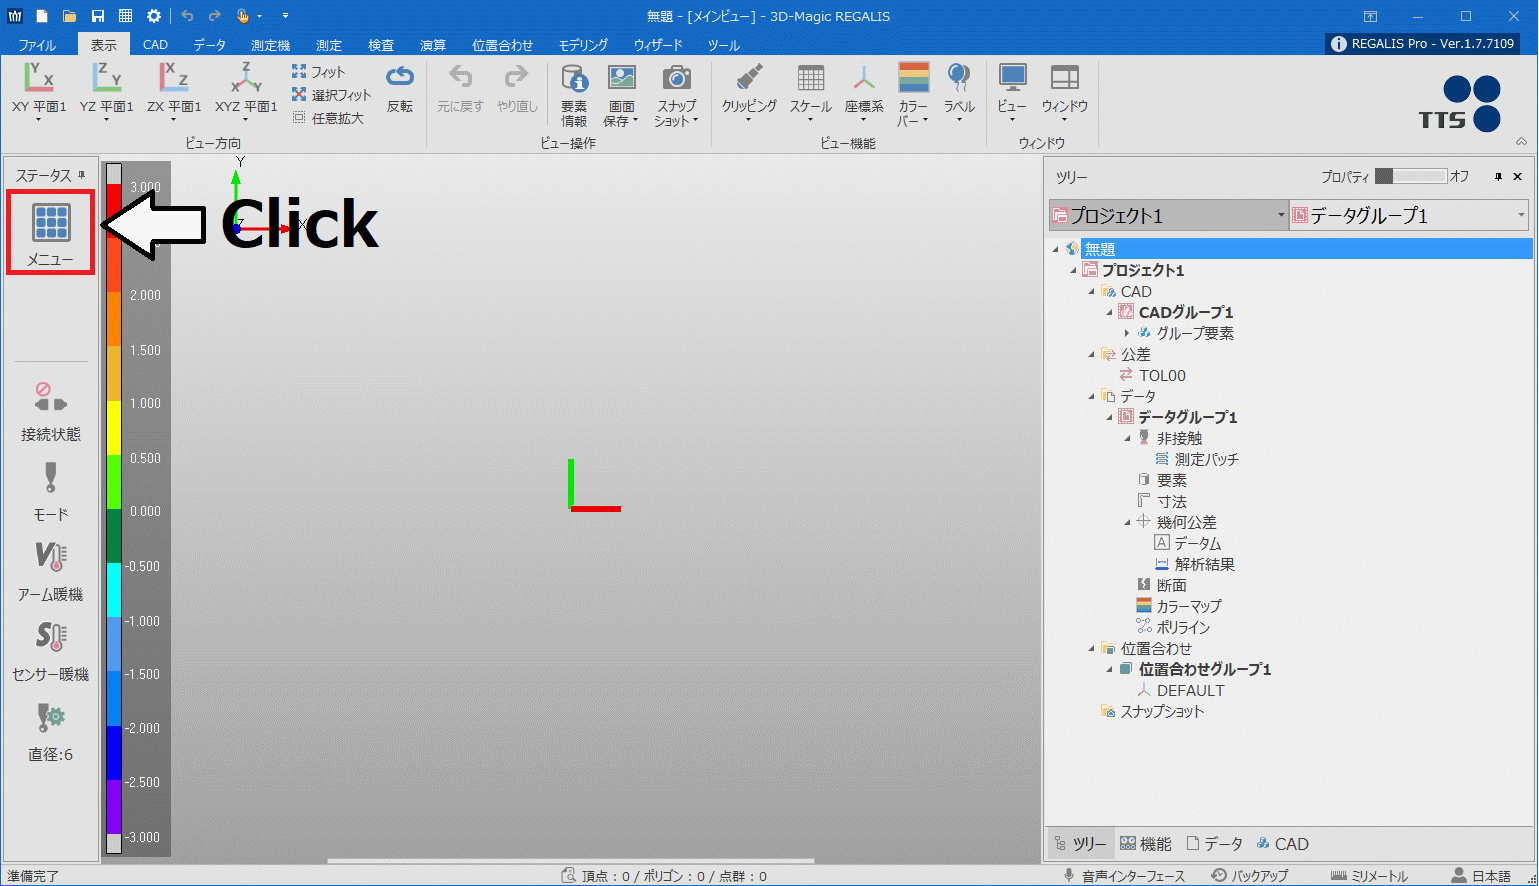Pin the ステータス panel

[82, 175]
